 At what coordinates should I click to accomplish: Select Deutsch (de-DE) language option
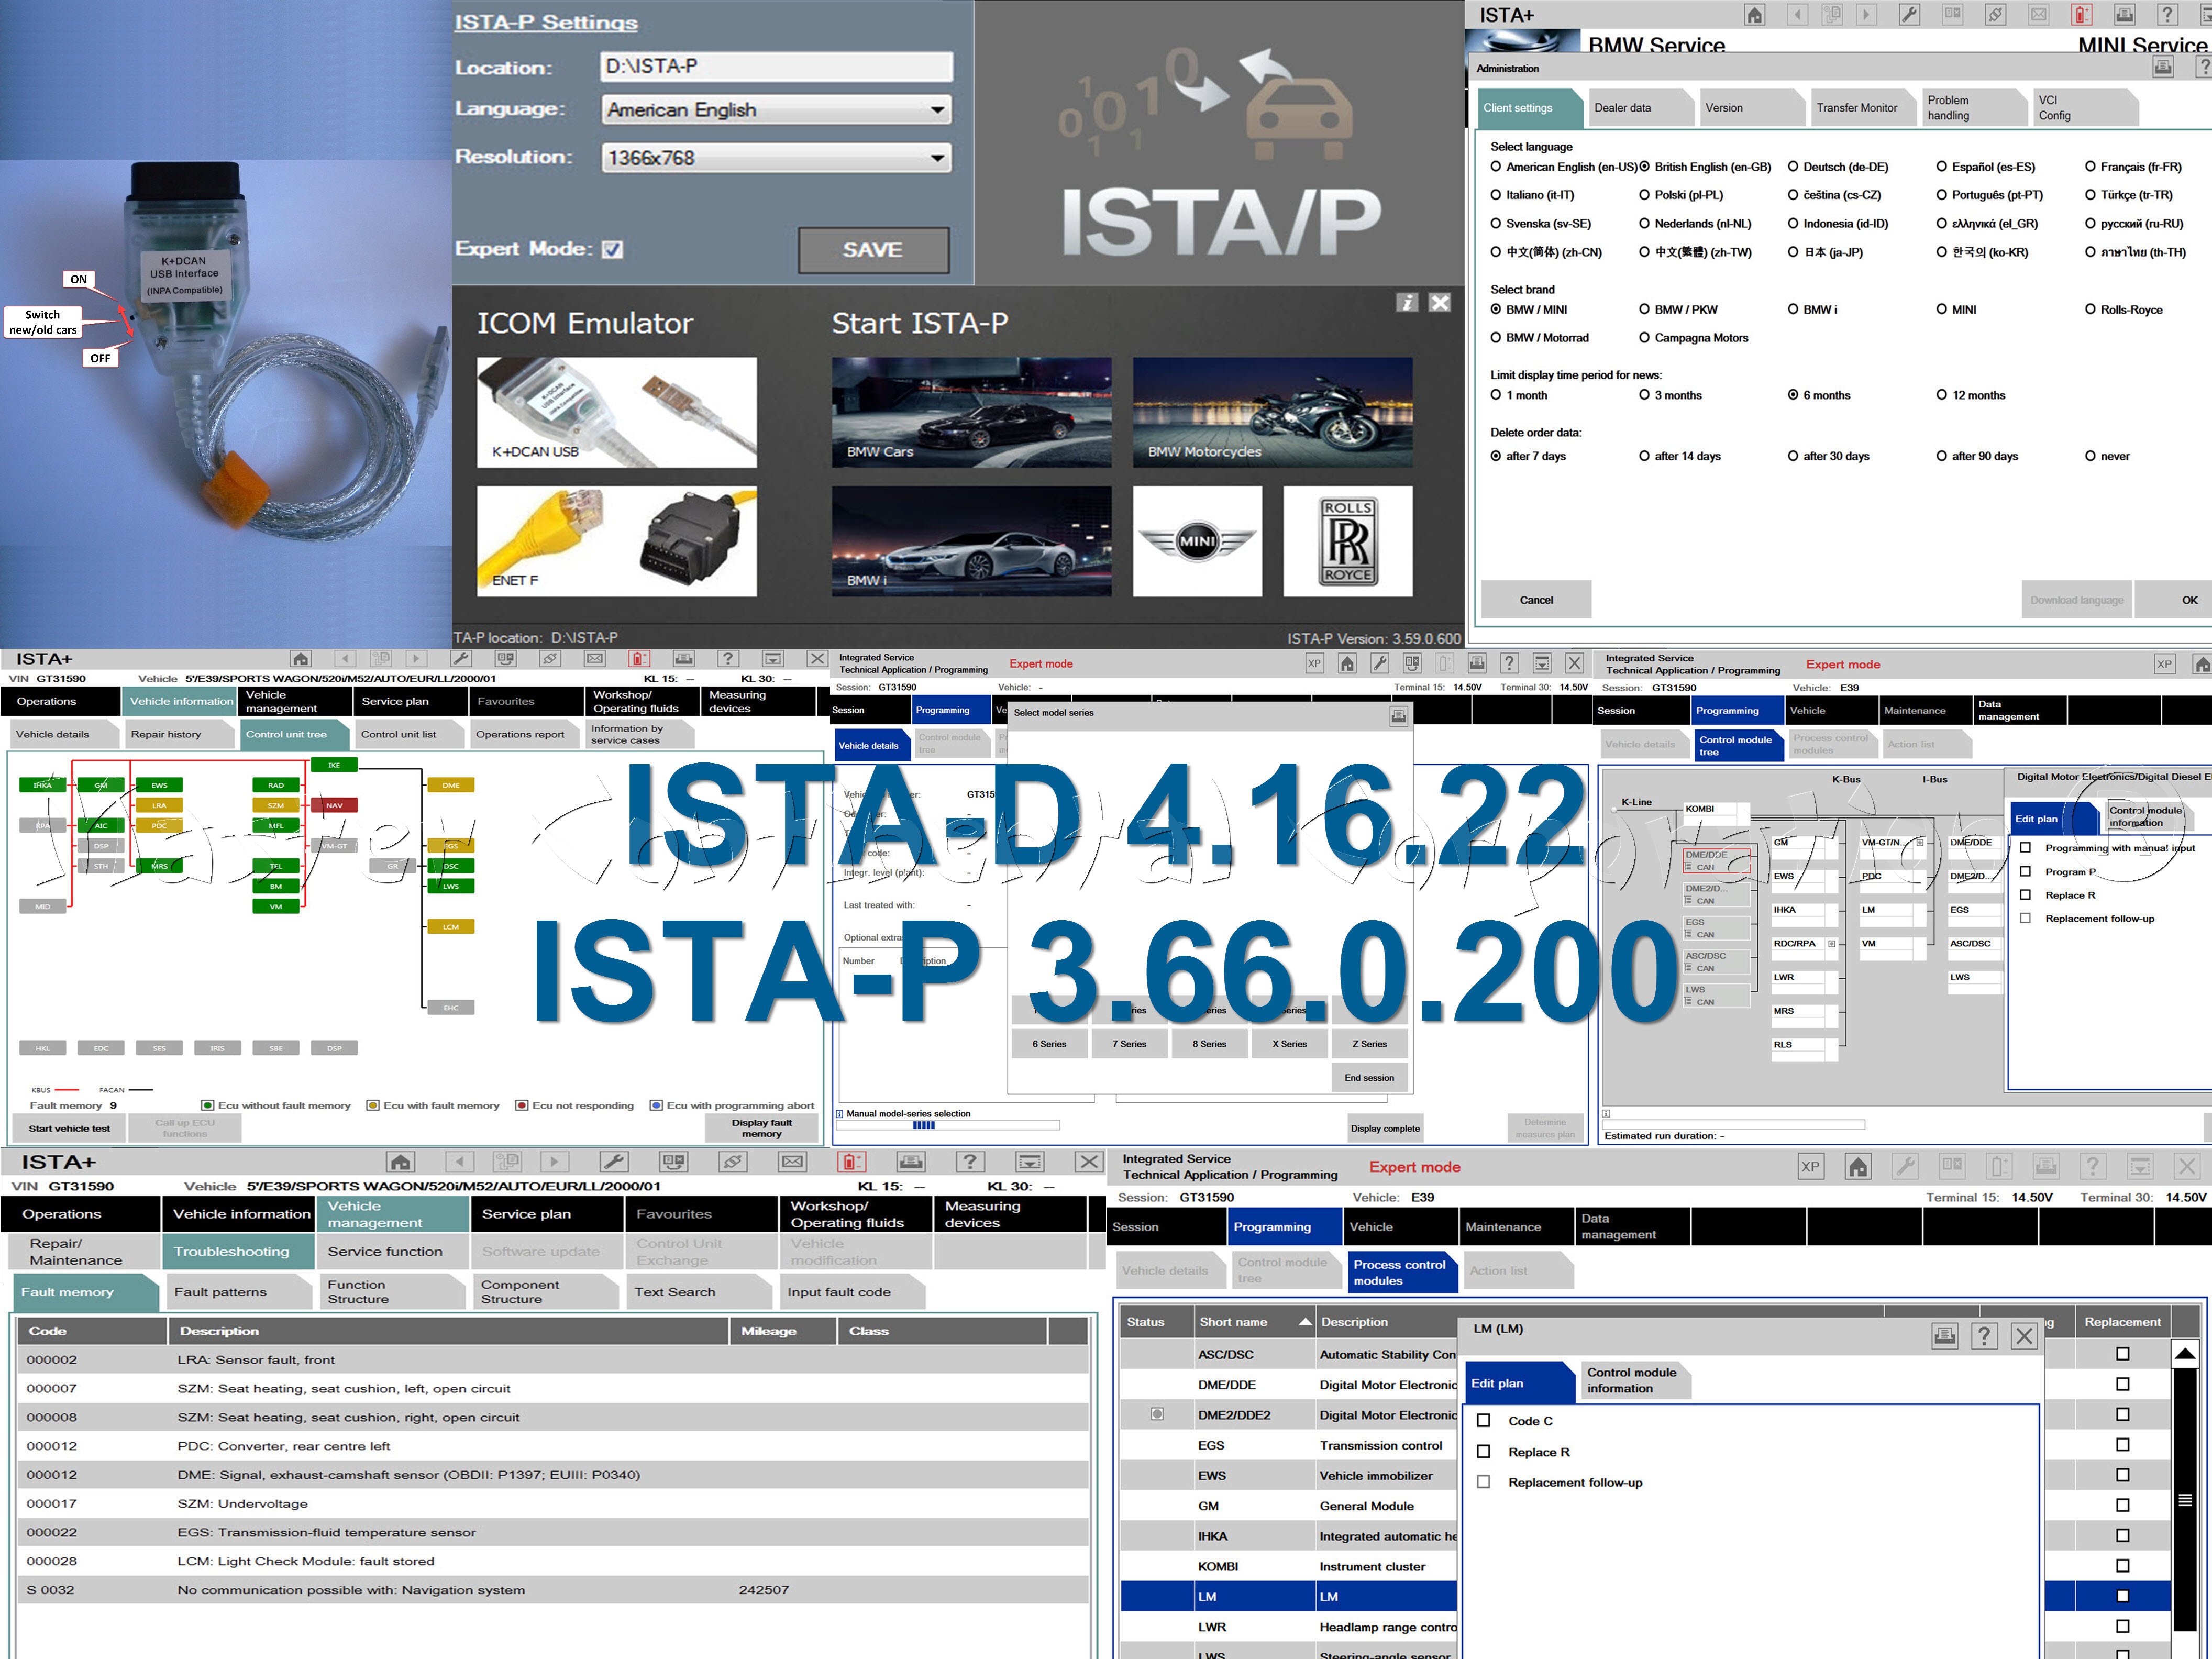pos(1793,167)
